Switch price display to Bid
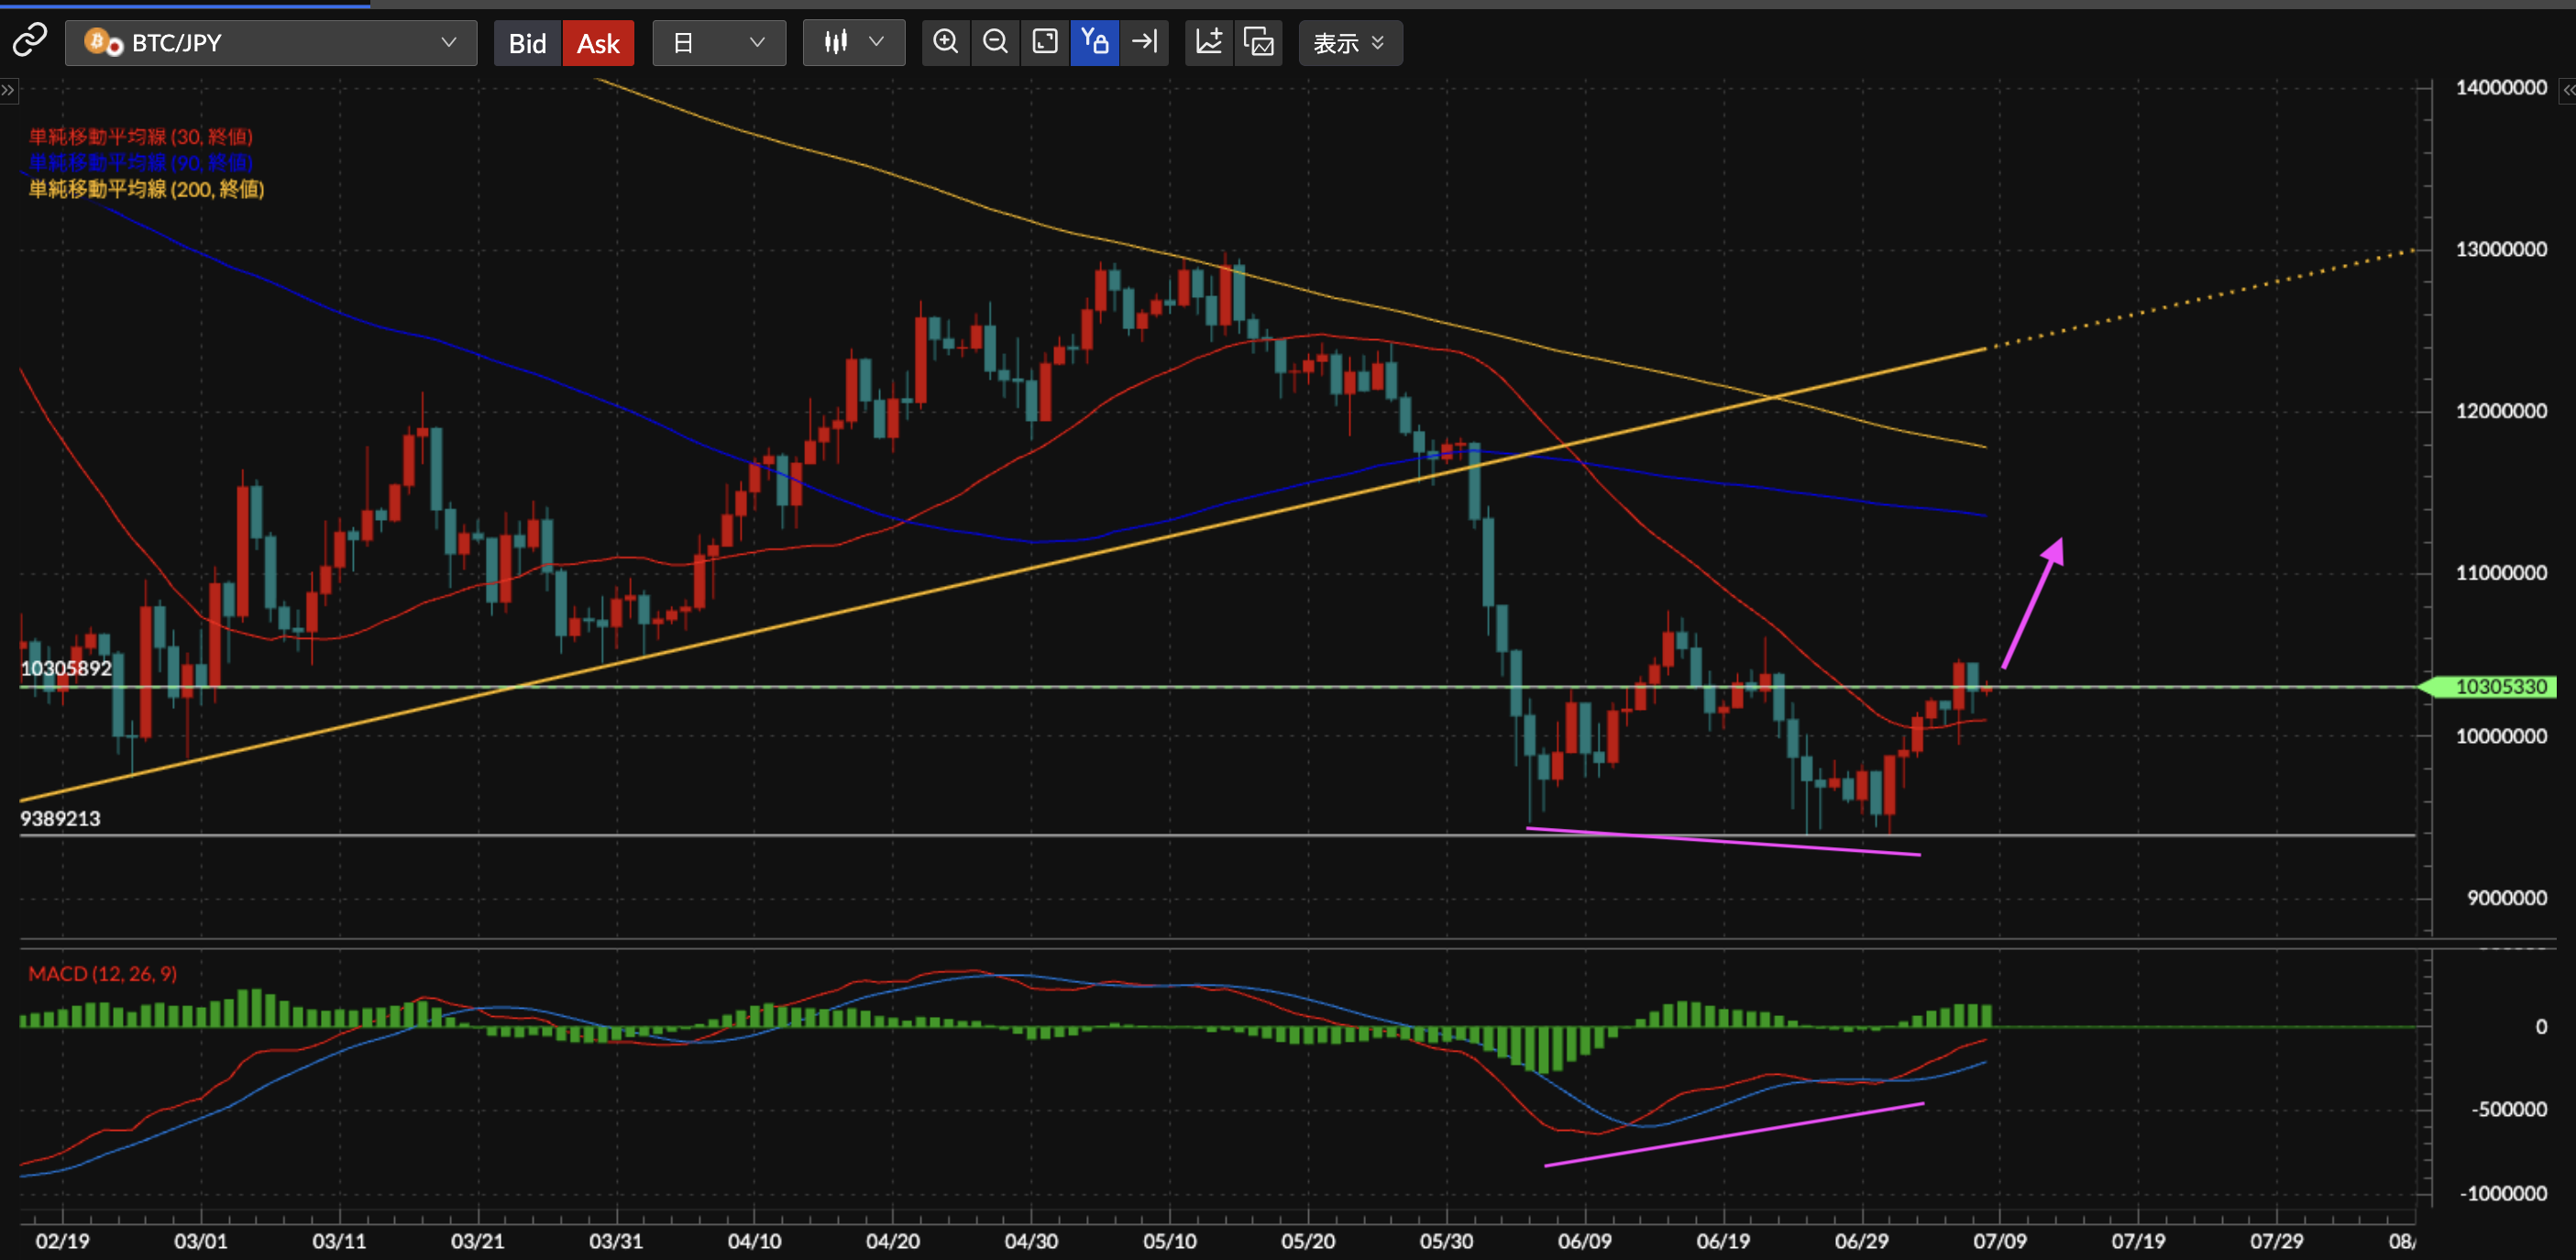2576x1260 pixels. [x=527, y=43]
